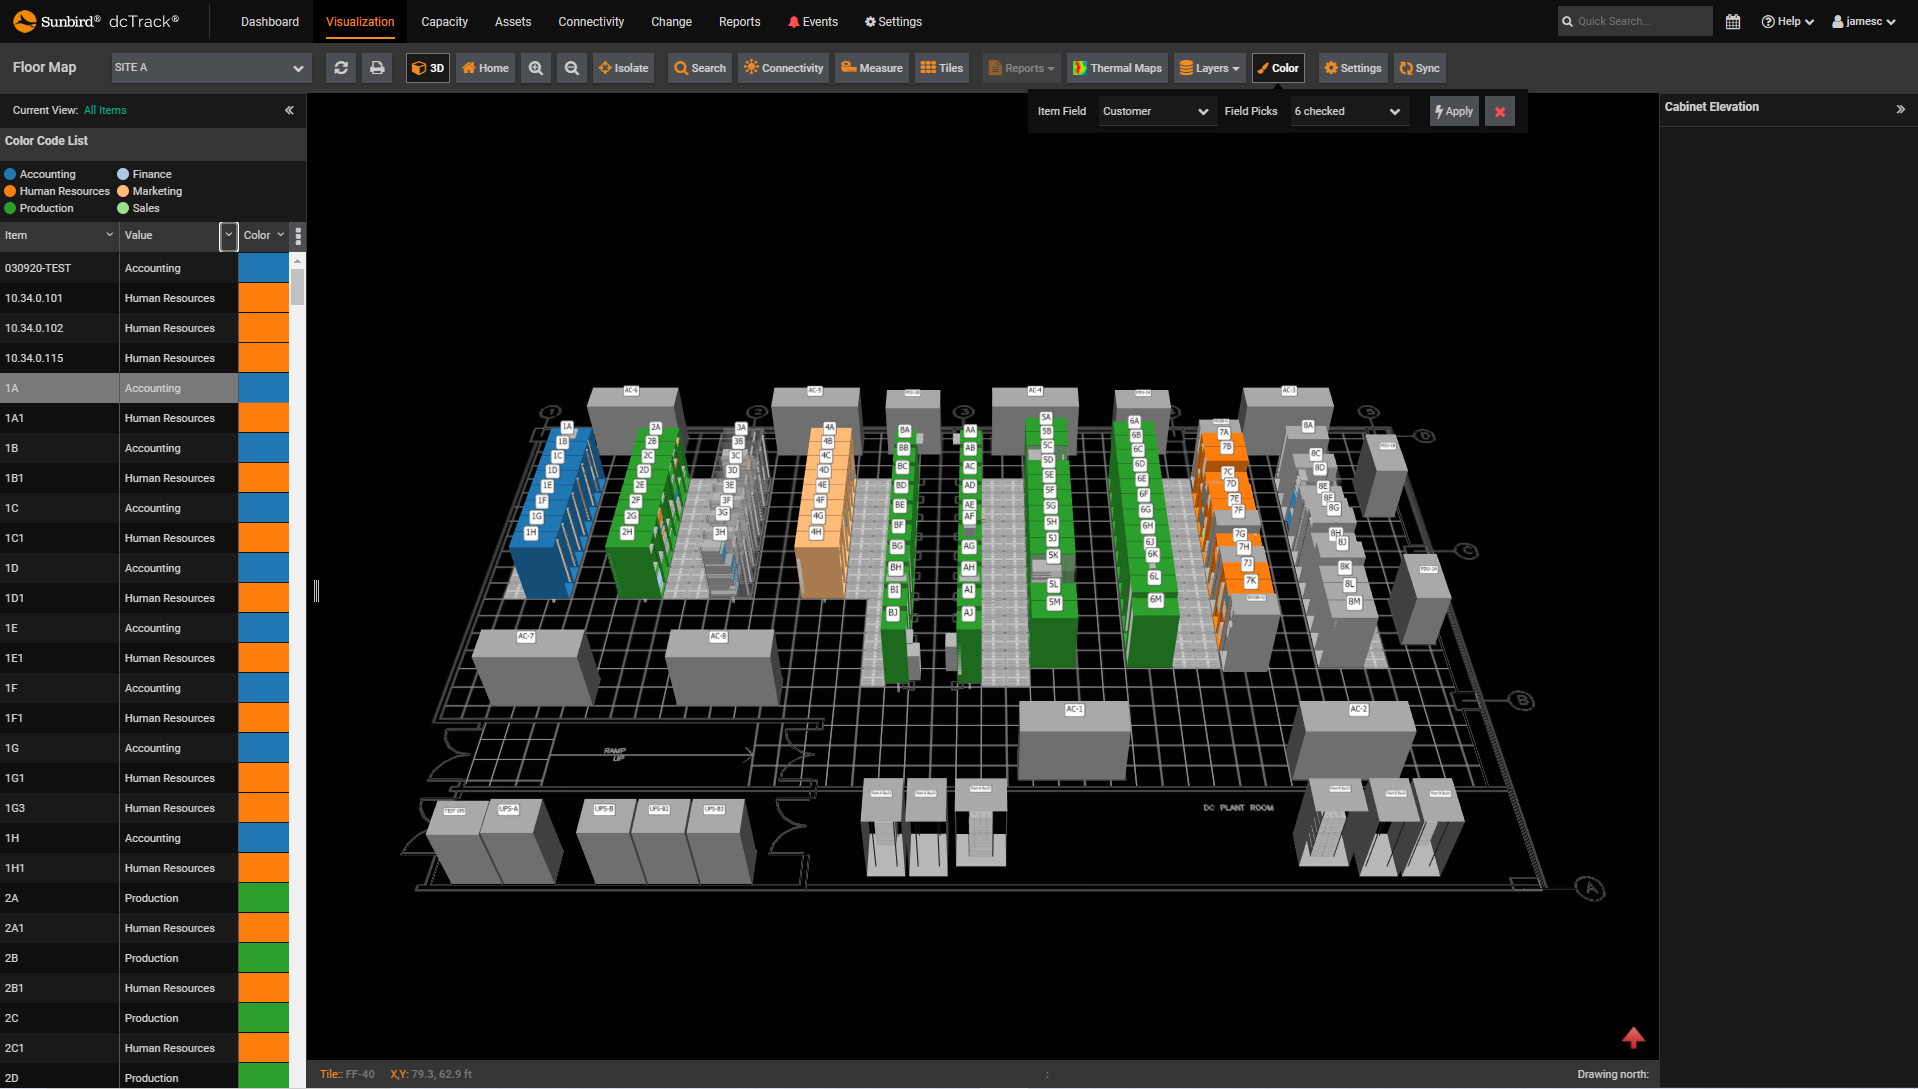The height and width of the screenshot is (1089, 1918).
Task: Switch to the Capacity tab
Action: pyautogui.click(x=444, y=21)
